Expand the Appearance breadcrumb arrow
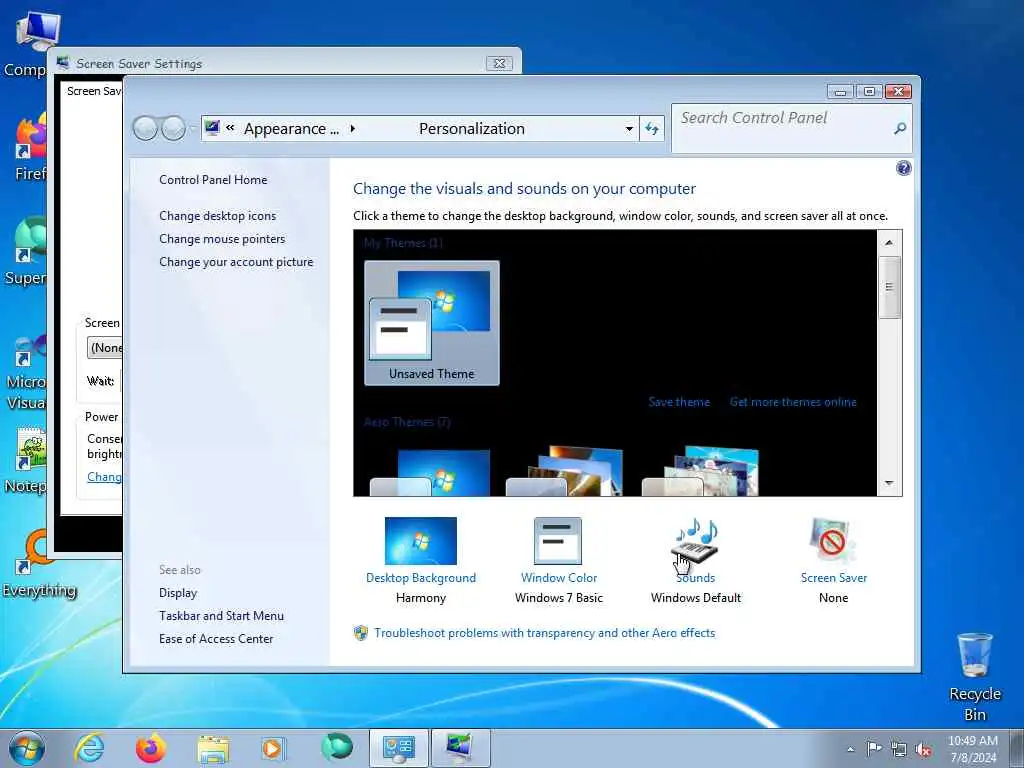The image size is (1024, 768). tap(353, 129)
